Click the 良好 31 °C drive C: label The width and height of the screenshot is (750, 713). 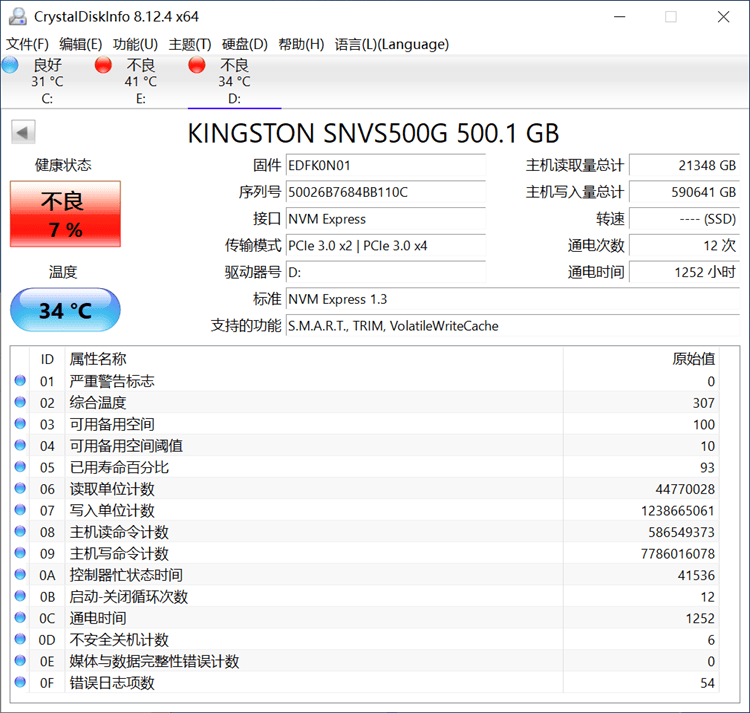click(x=47, y=81)
